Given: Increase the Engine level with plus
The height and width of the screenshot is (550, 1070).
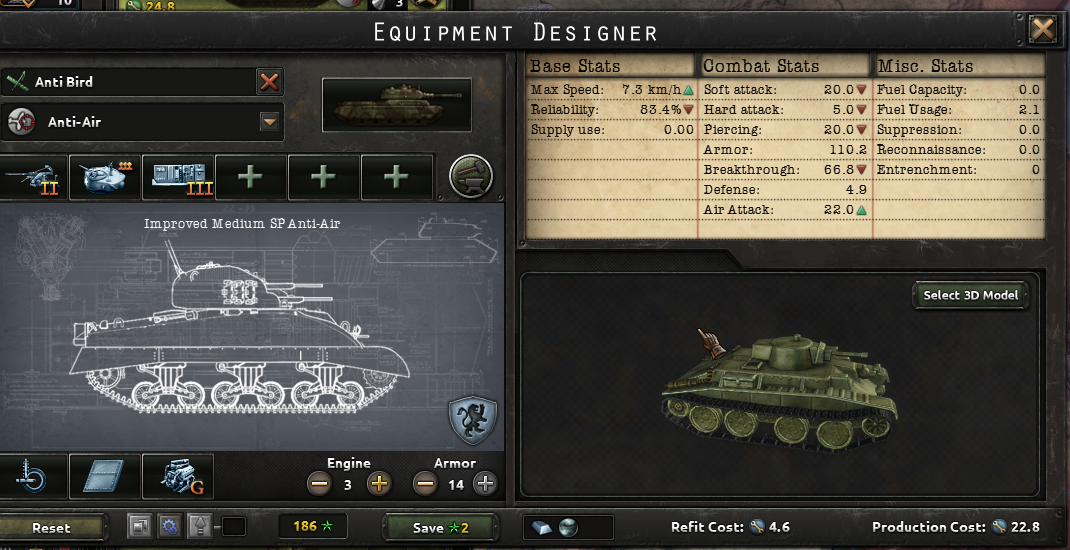Looking at the screenshot, I should (379, 484).
